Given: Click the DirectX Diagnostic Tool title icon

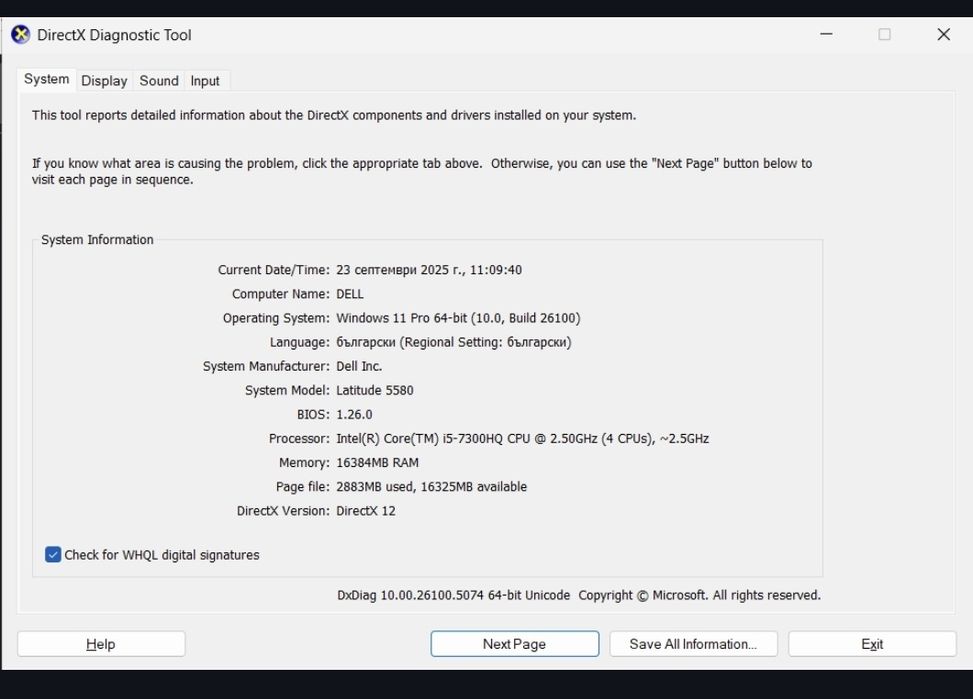Looking at the screenshot, I should [x=20, y=35].
